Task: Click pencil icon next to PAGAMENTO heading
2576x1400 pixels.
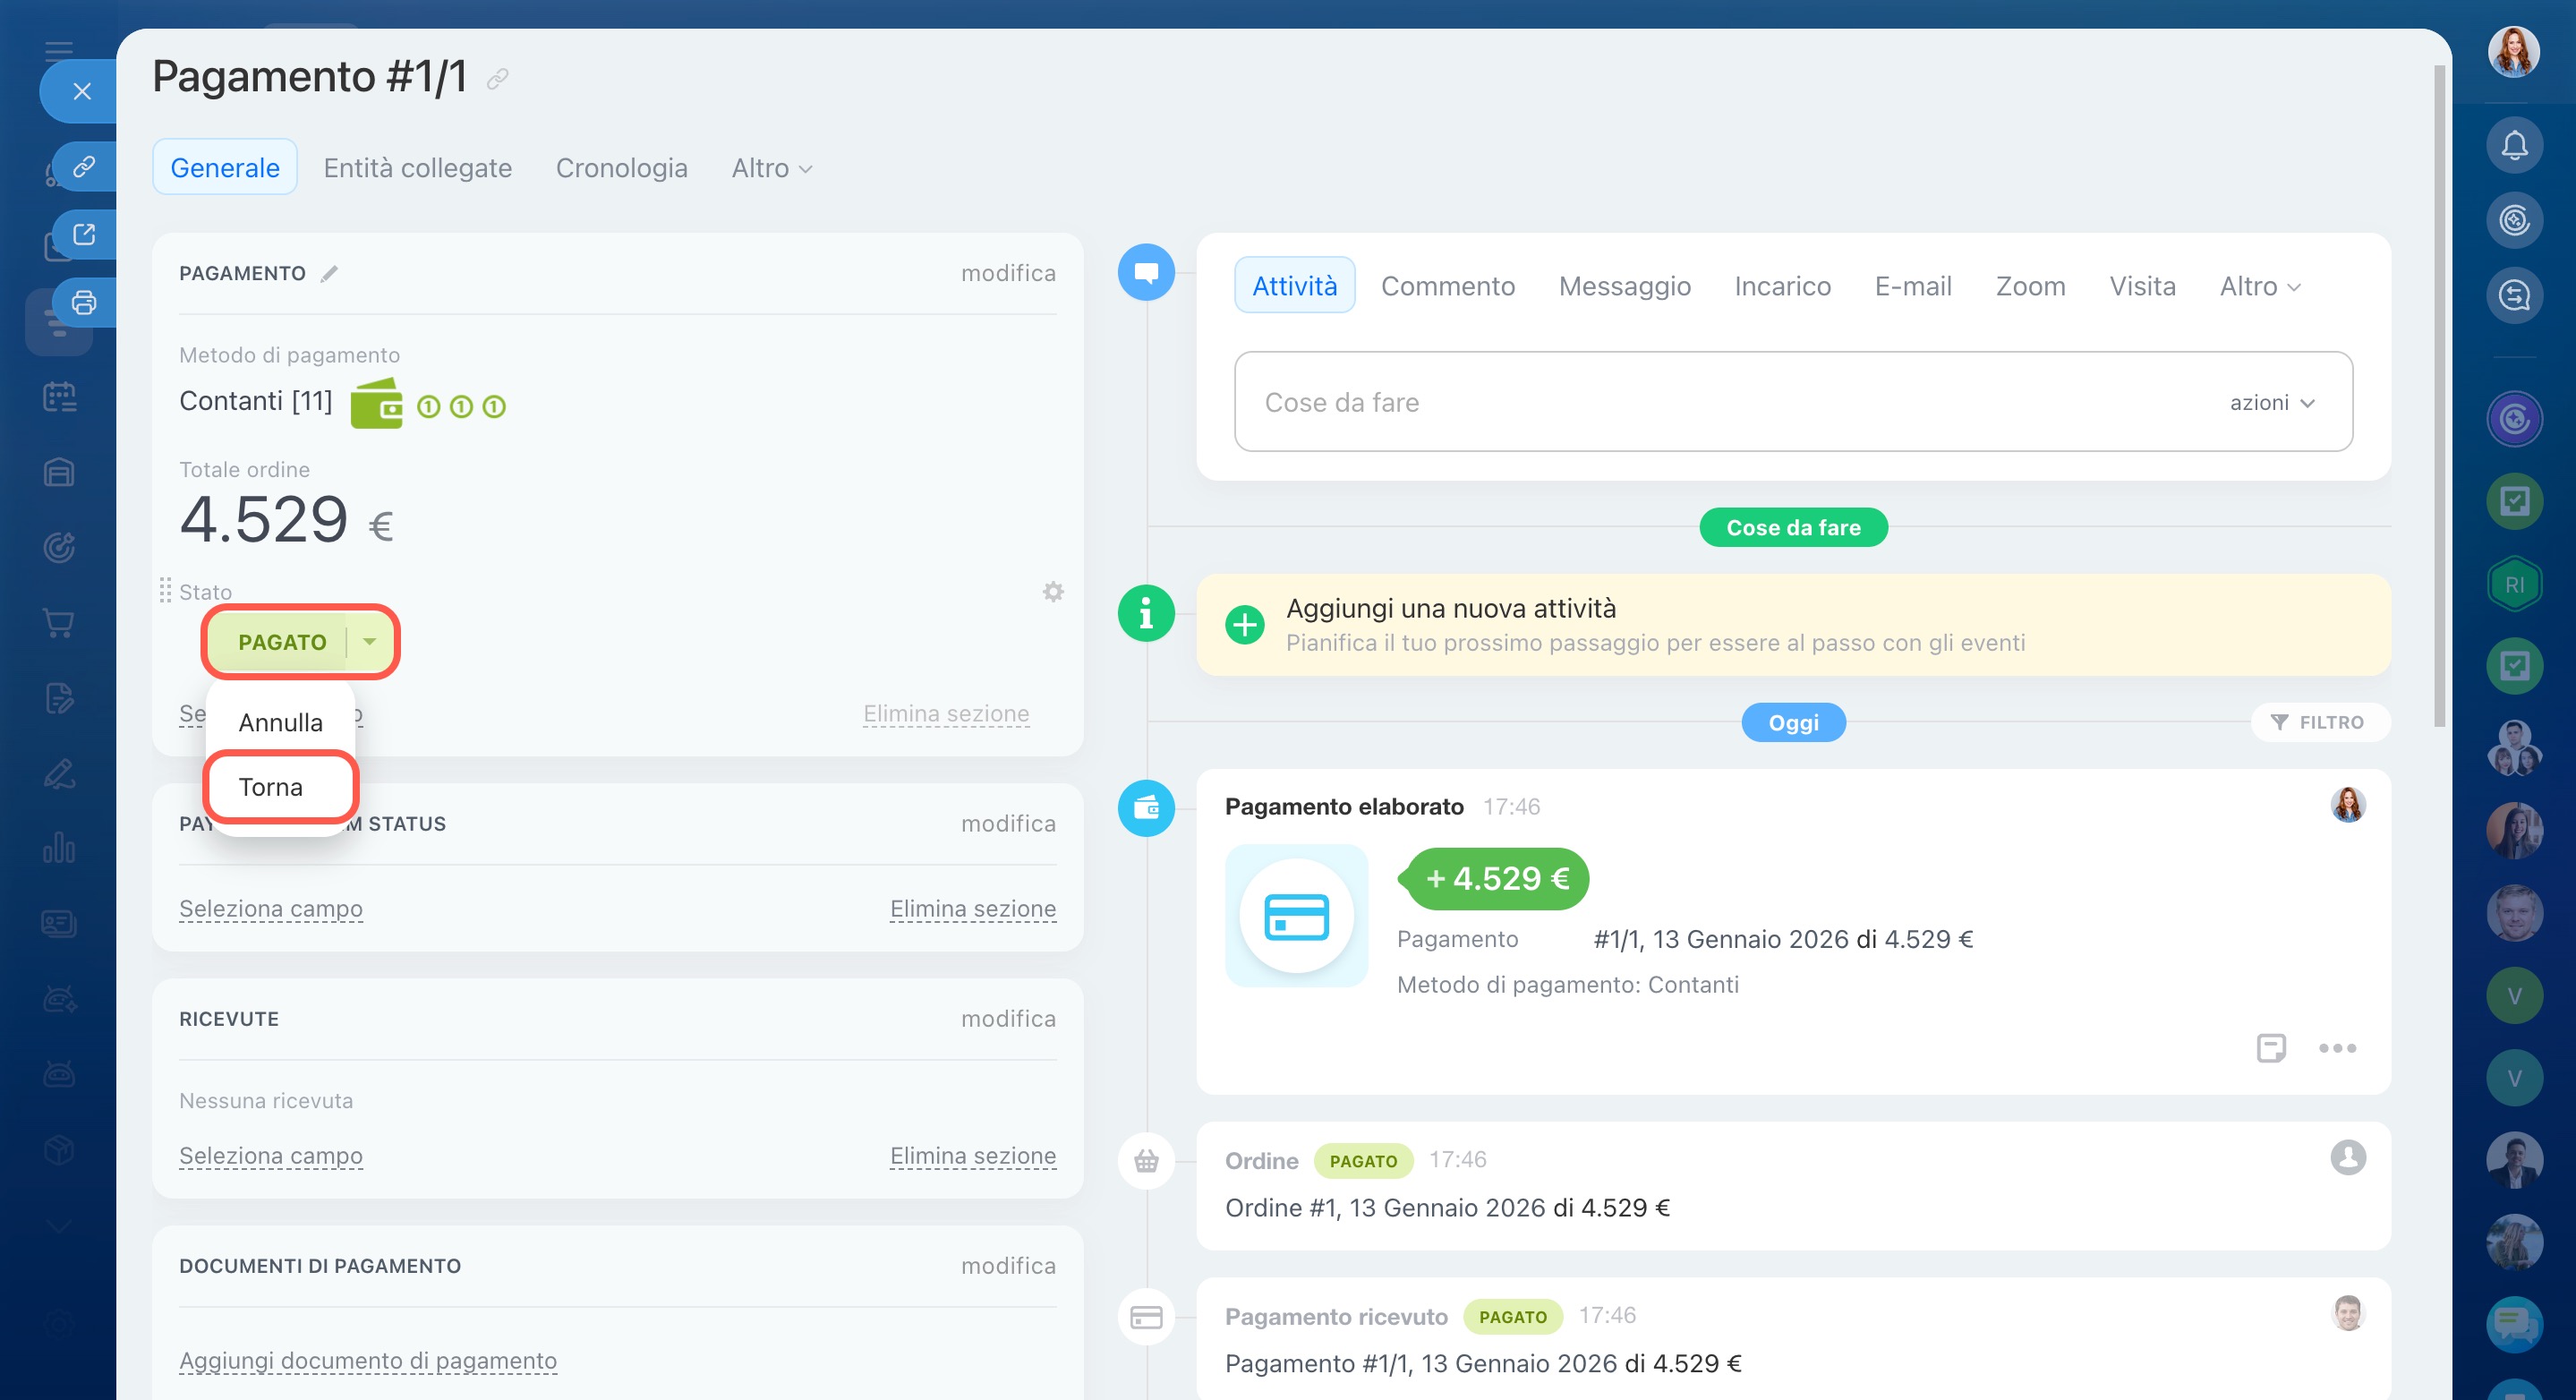Action: tap(329, 274)
